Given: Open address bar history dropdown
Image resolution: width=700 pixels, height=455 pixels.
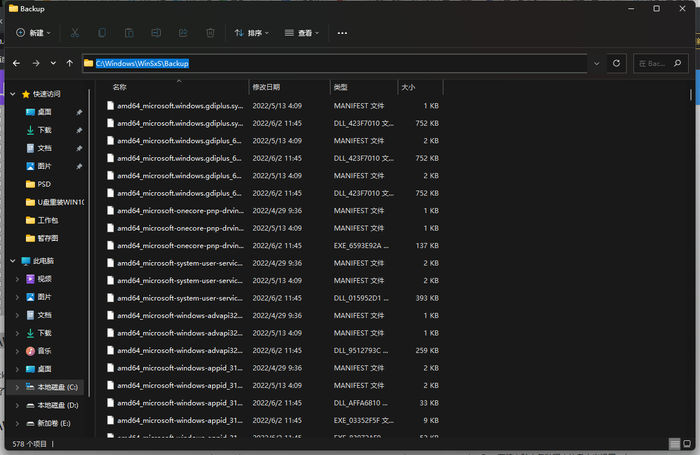Looking at the screenshot, I should click(596, 63).
